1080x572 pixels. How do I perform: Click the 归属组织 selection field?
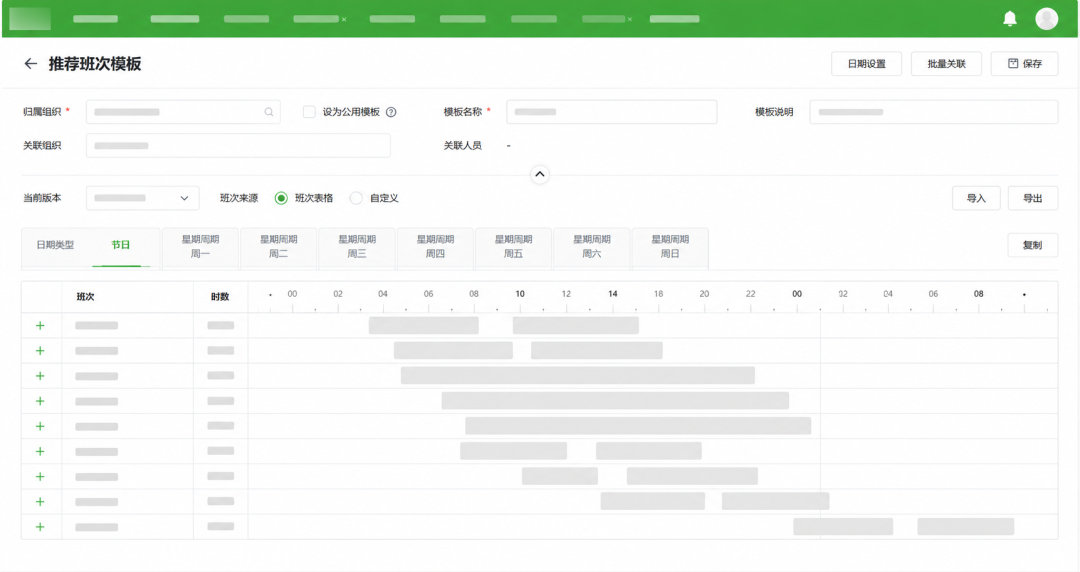183,112
